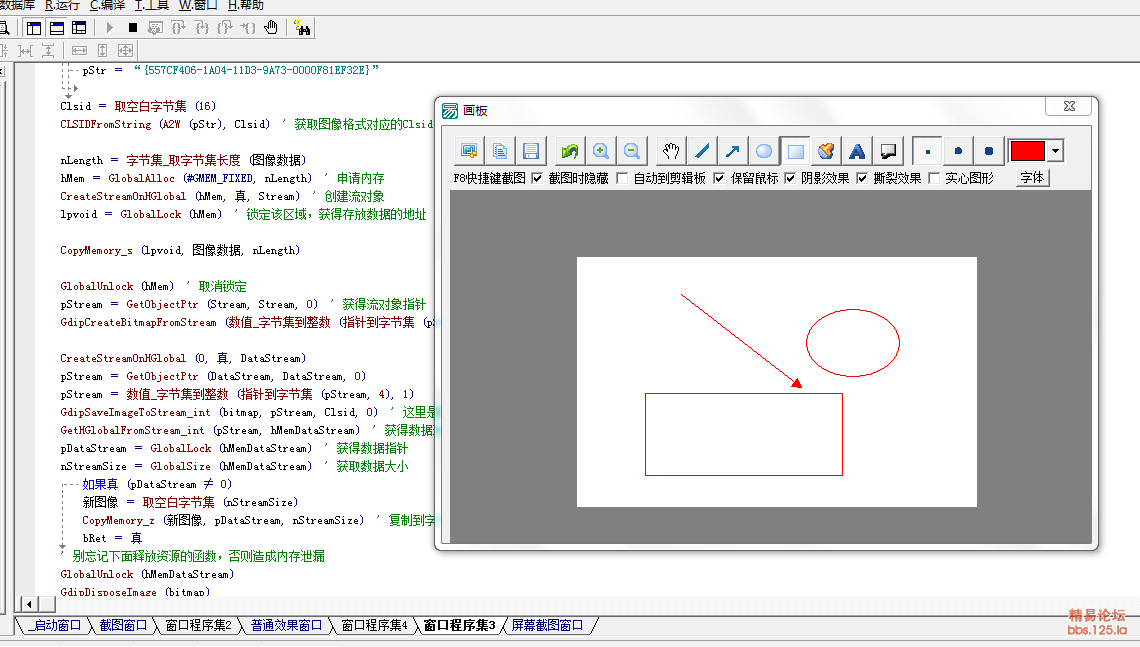Viewport: 1140px width, 647px height.
Task: Click the magnifier preview icon at toolbar left edge
Action: click(4, 28)
